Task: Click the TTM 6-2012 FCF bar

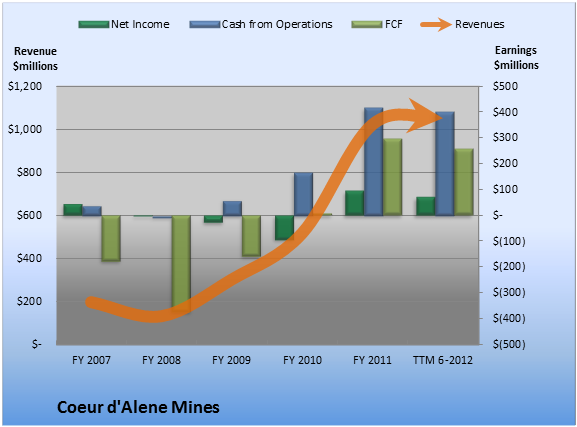Action: (464, 182)
